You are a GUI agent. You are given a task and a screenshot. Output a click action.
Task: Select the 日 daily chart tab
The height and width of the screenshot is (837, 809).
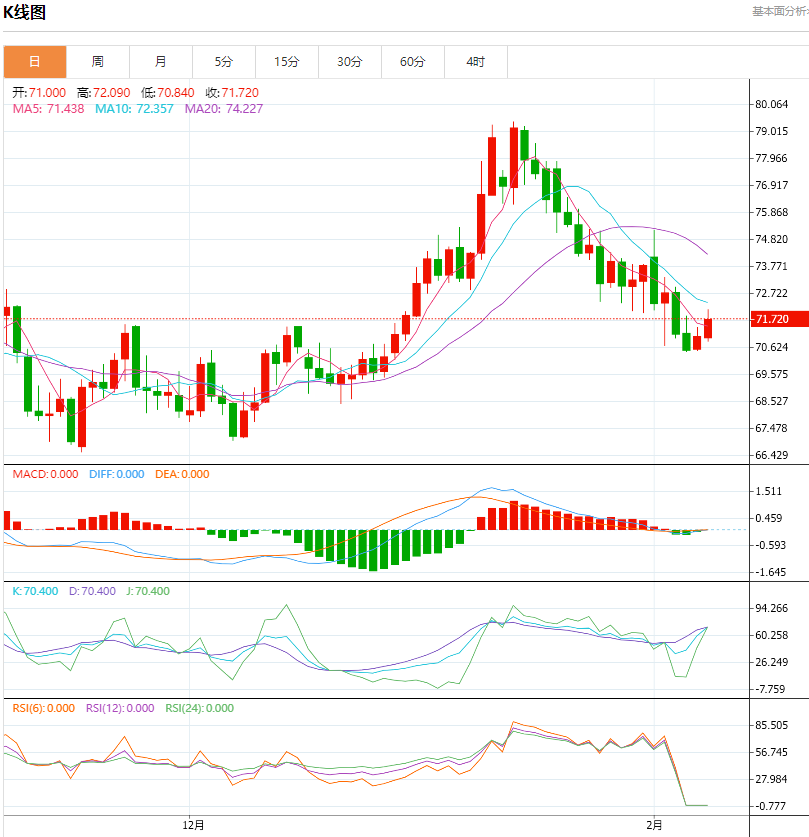click(35, 62)
